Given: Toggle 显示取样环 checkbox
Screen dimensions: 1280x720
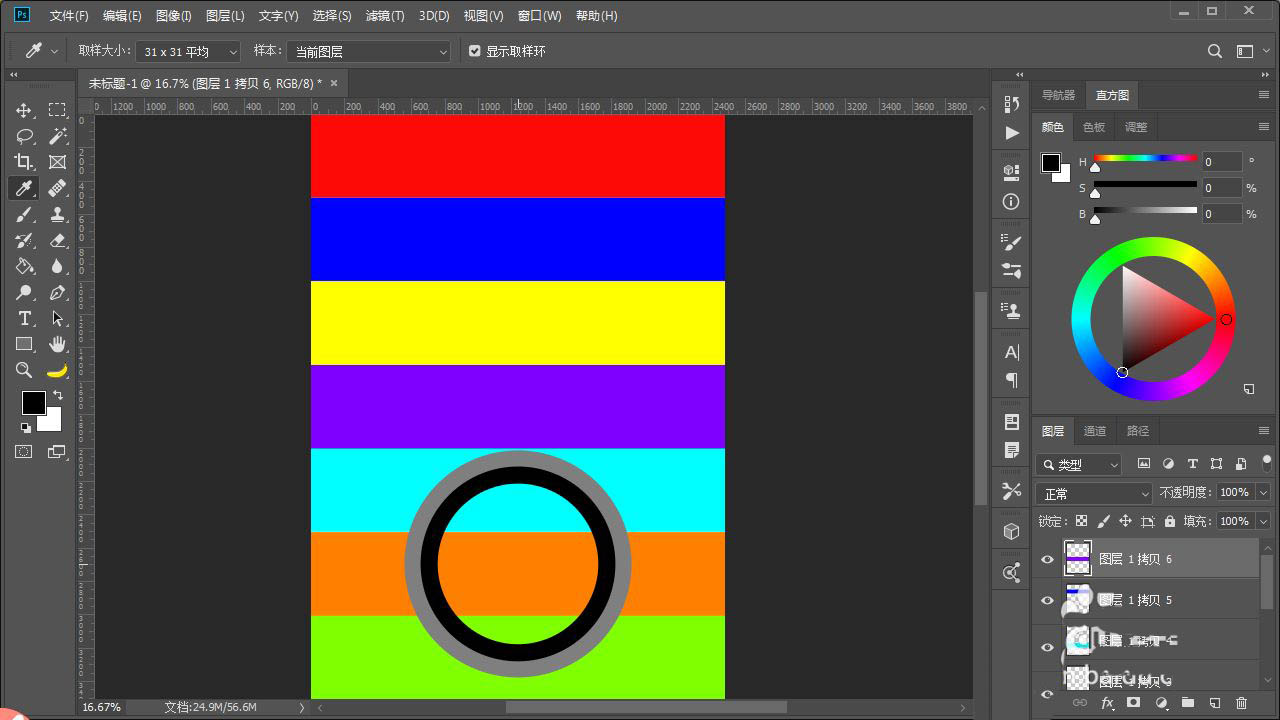Looking at the screenshot, I should coord(475,51).
